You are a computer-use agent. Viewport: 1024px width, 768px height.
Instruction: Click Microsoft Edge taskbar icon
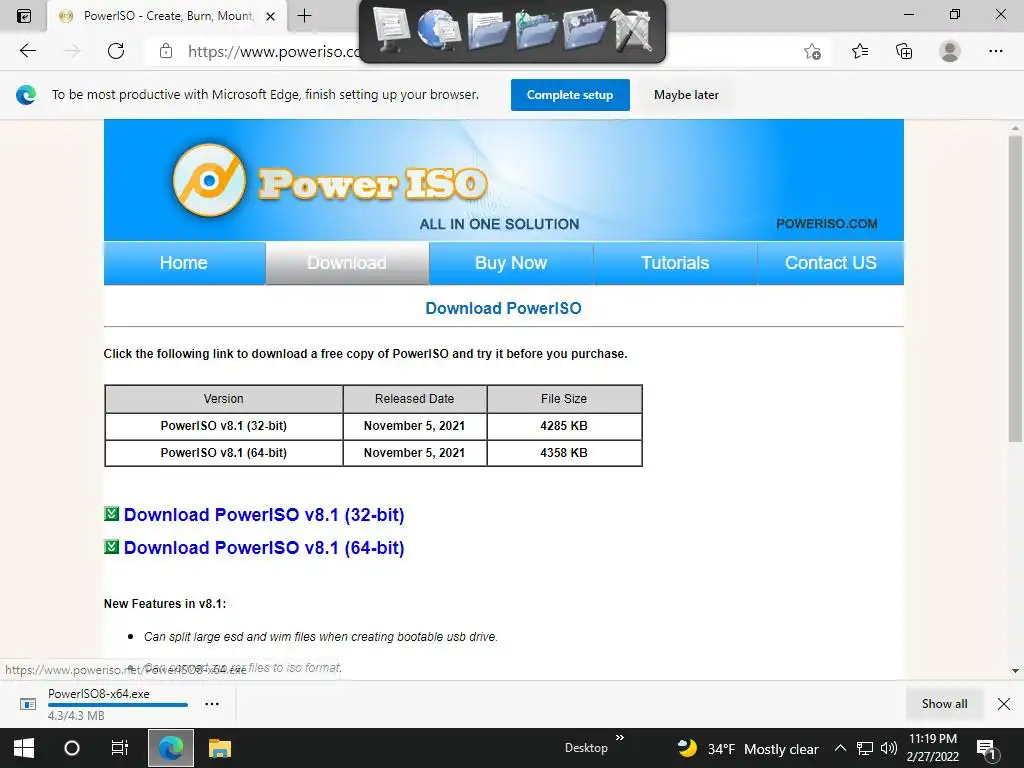171,748
